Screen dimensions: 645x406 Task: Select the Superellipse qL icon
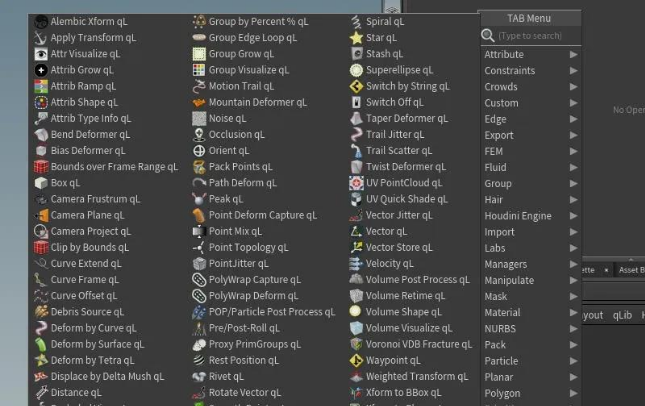(x=356, y=70)
